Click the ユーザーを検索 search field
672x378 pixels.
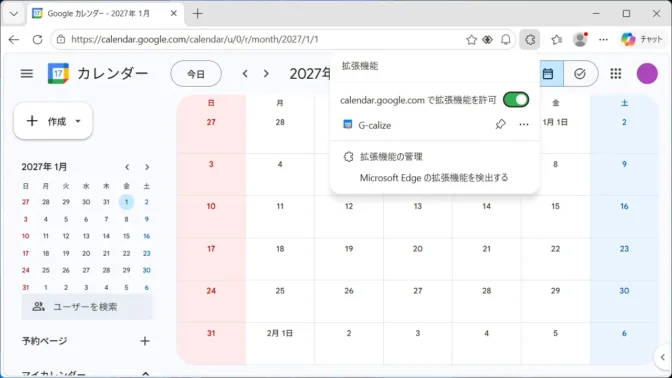click(87, 307)
